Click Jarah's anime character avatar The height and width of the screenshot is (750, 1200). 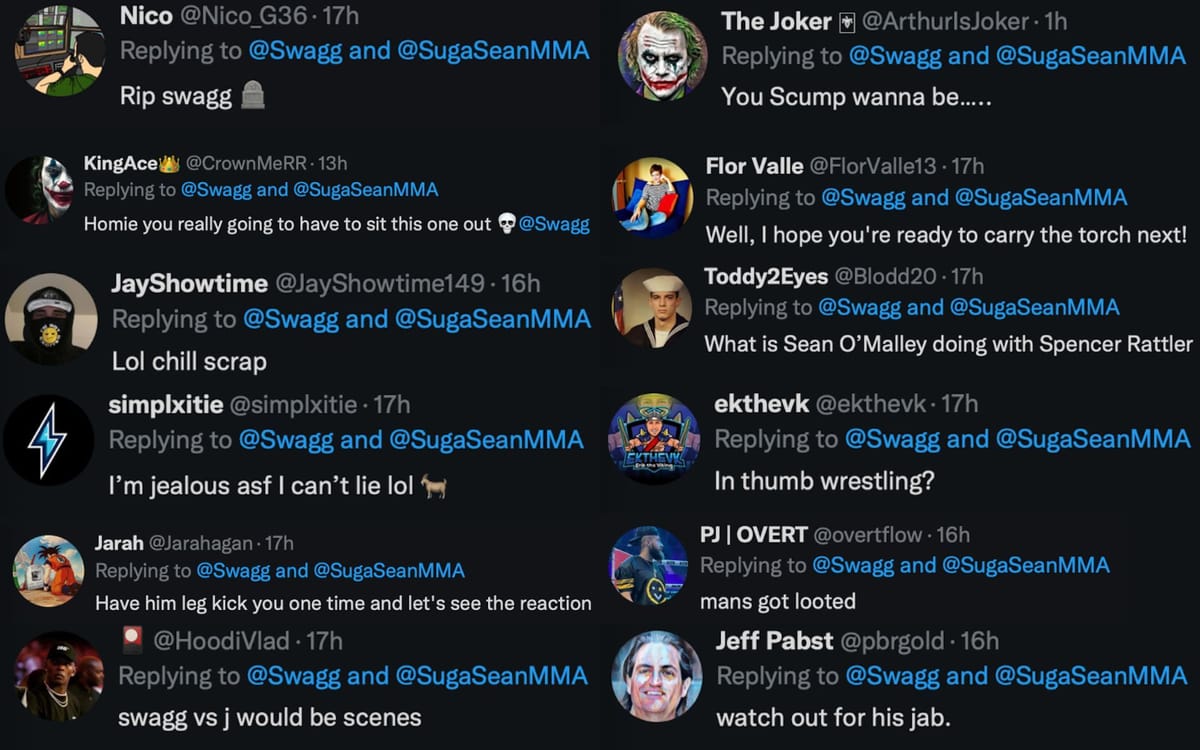coord(48,570)
